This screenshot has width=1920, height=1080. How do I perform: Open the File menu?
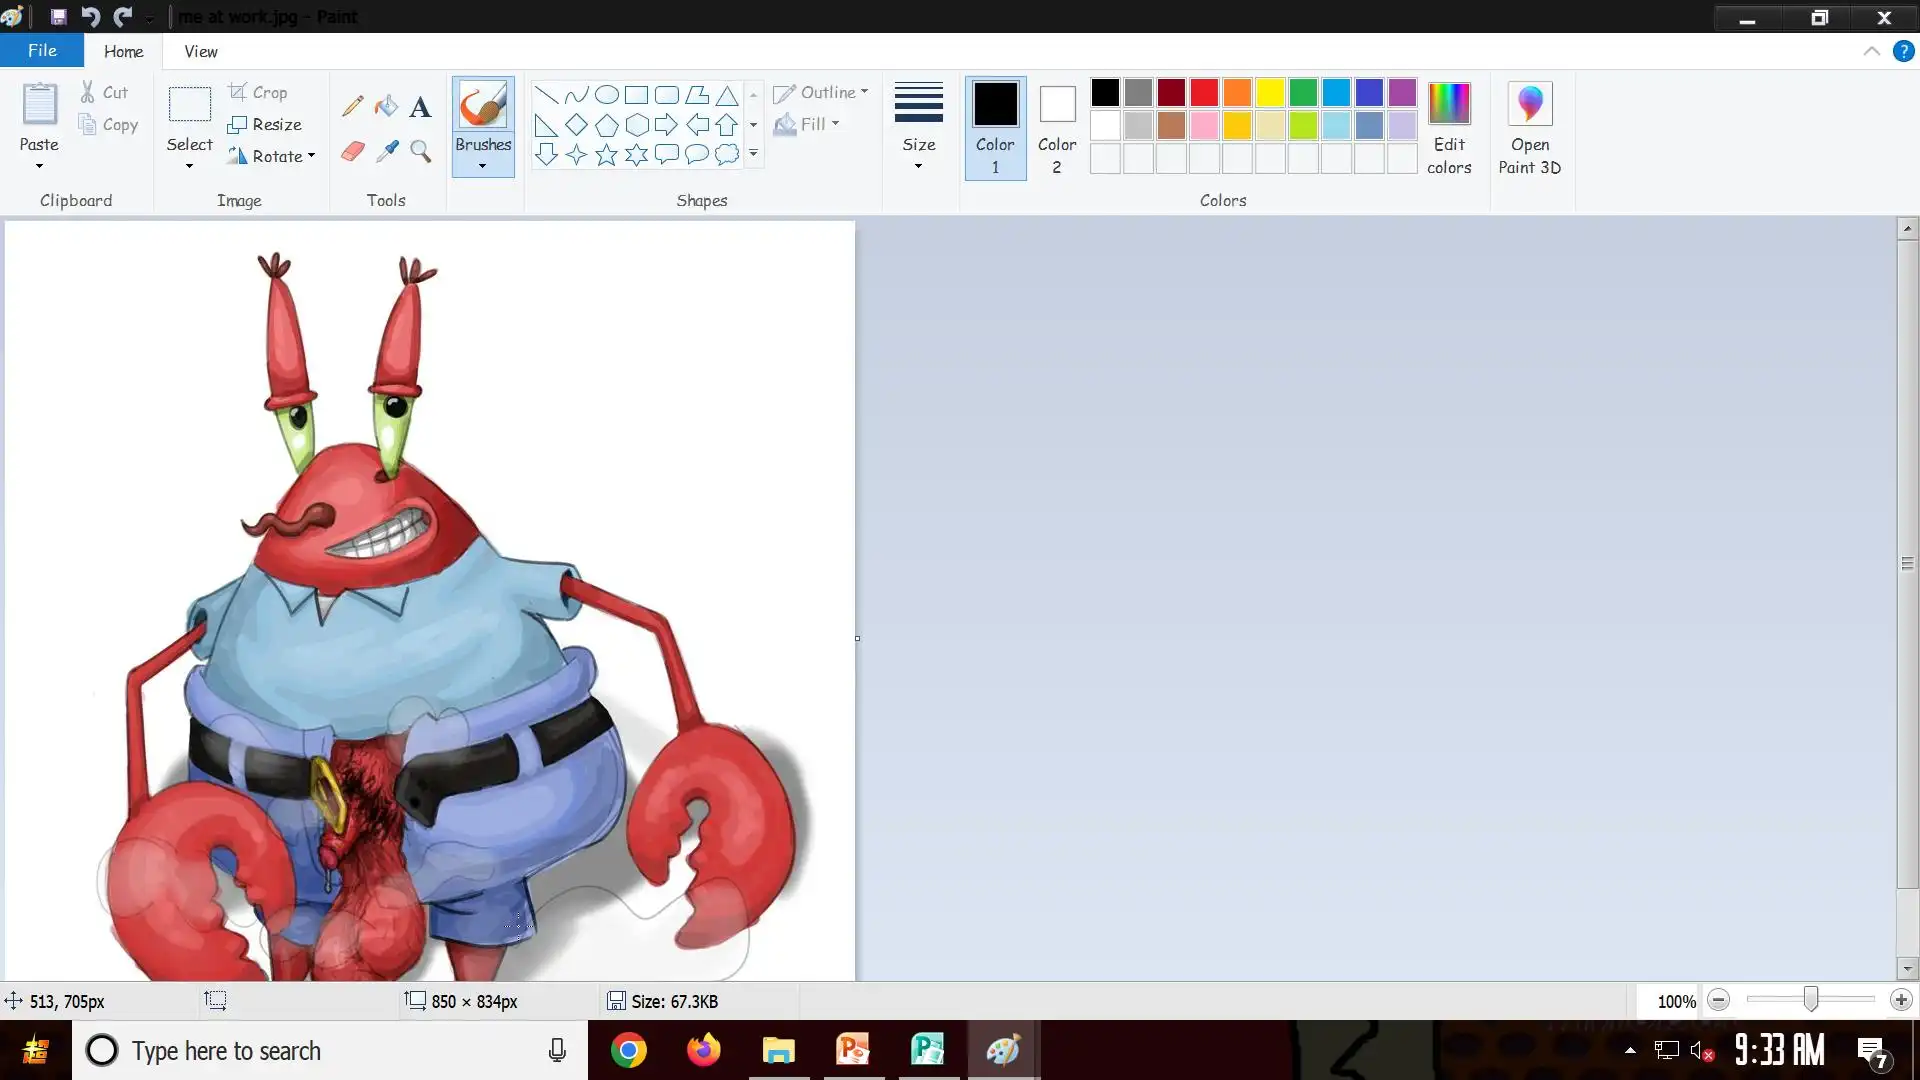click(x=42, y=51)
